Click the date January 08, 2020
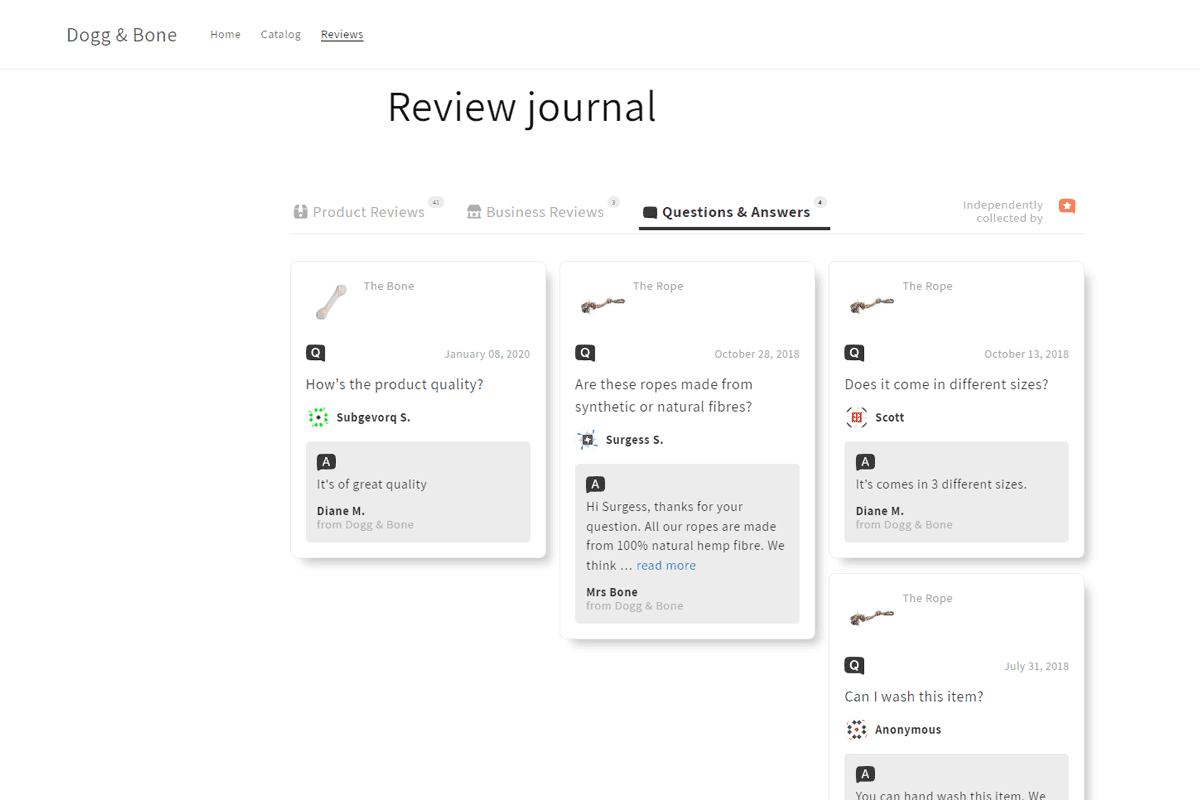Screen dimensions: 1200x800 487,354
